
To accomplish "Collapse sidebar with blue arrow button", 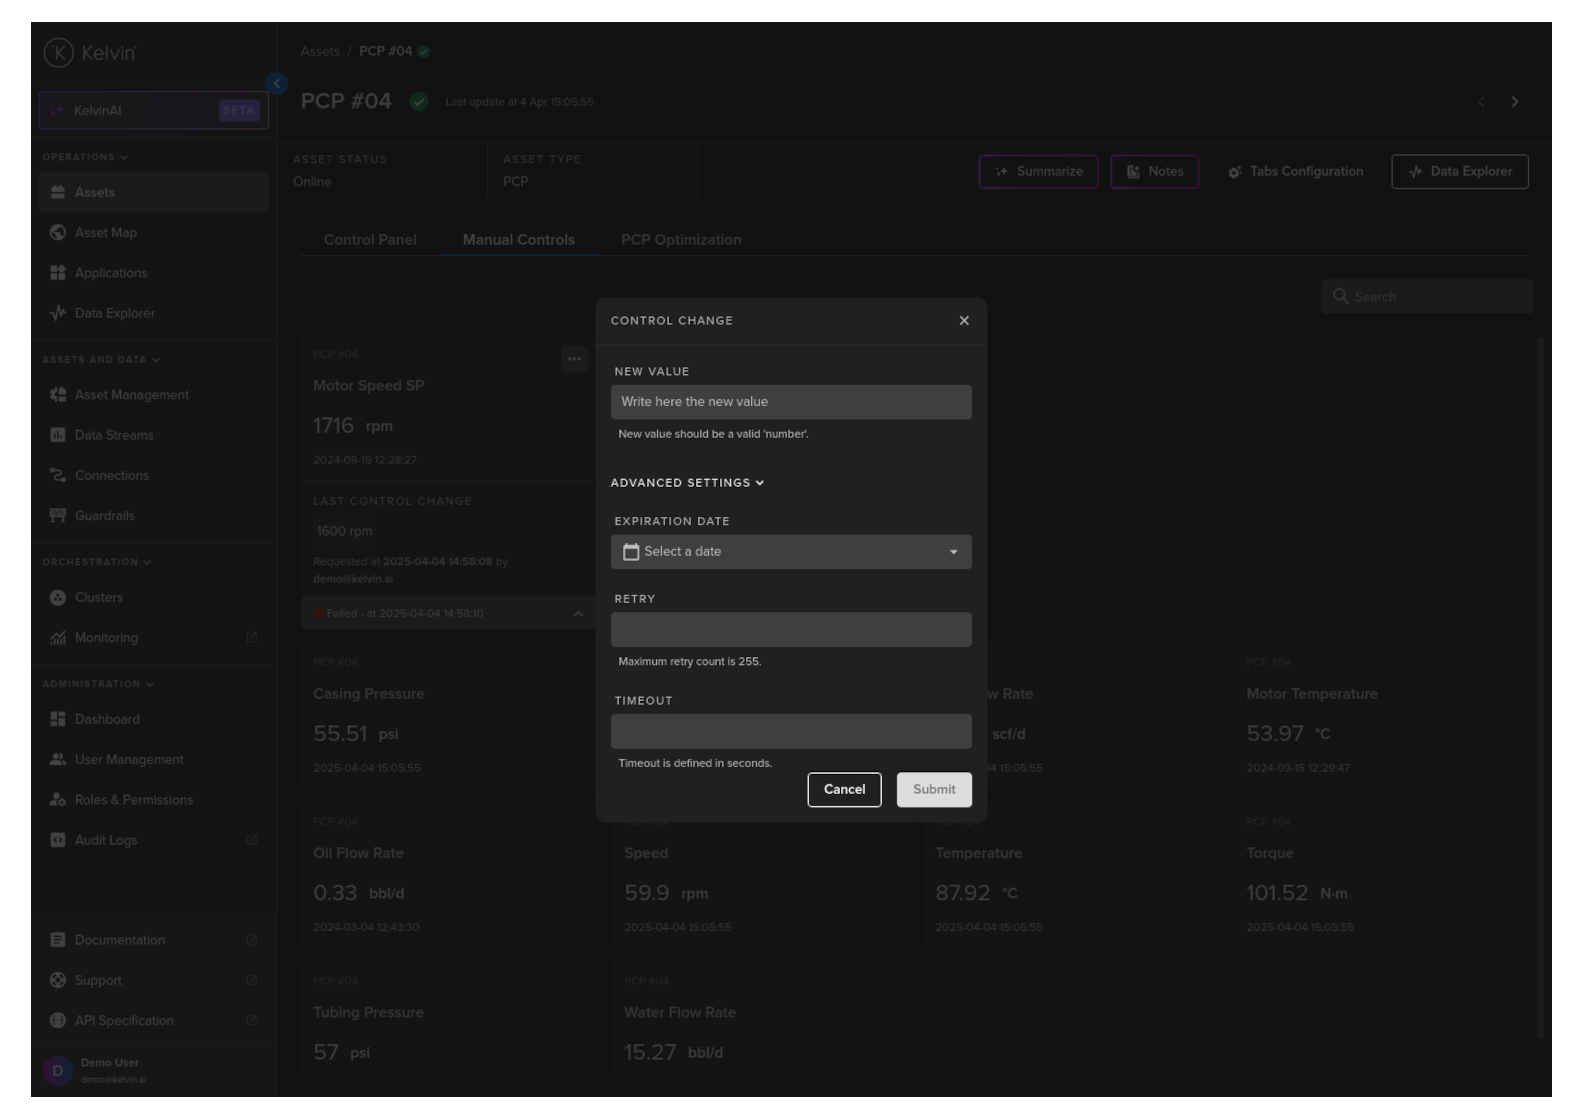I will pos(277,84).
